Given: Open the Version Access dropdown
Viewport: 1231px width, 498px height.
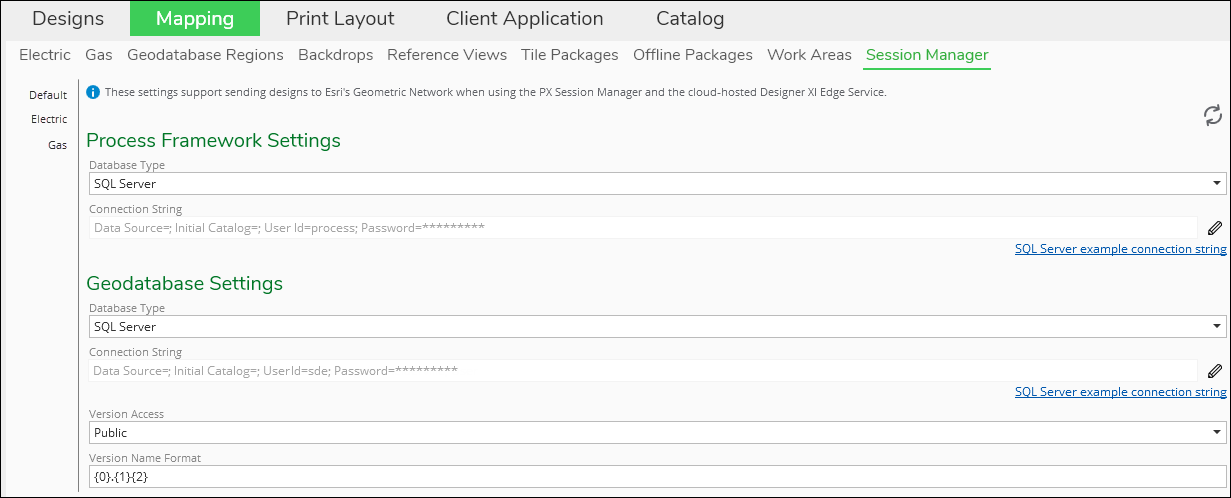Looking at the screenshot, I should [x=657, y=433].
